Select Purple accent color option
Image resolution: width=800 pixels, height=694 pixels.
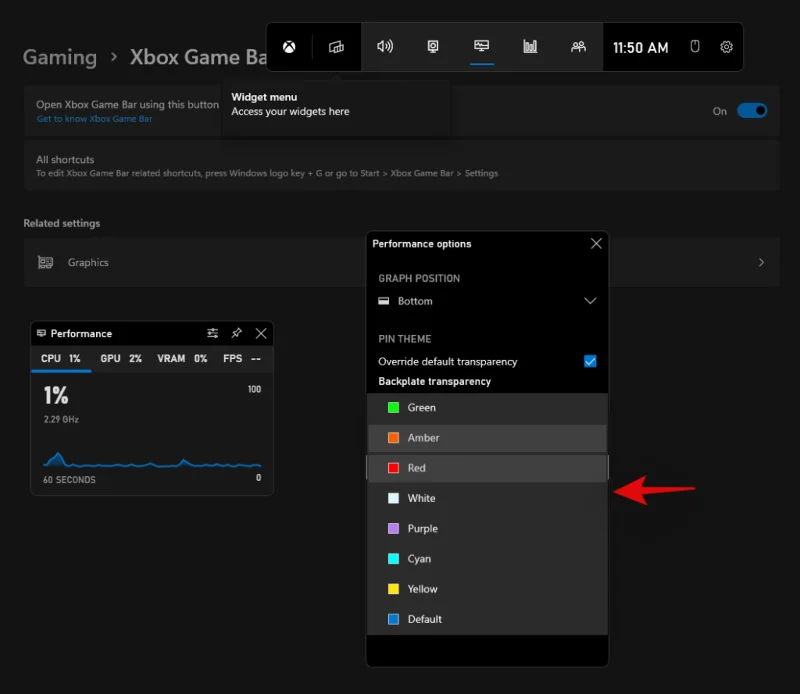[487, 529]
